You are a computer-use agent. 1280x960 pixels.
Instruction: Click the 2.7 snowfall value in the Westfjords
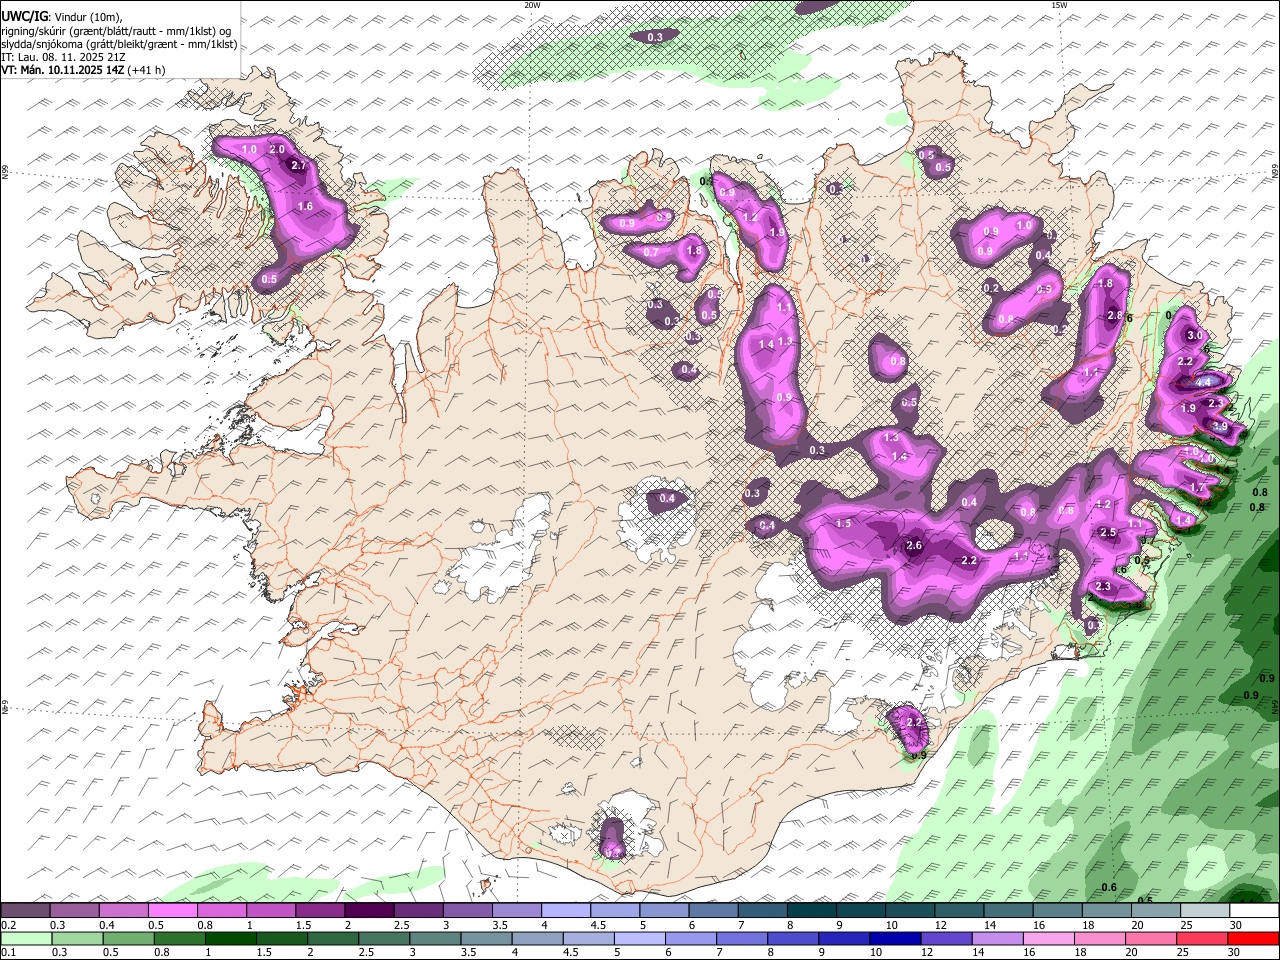coord(298,166)
